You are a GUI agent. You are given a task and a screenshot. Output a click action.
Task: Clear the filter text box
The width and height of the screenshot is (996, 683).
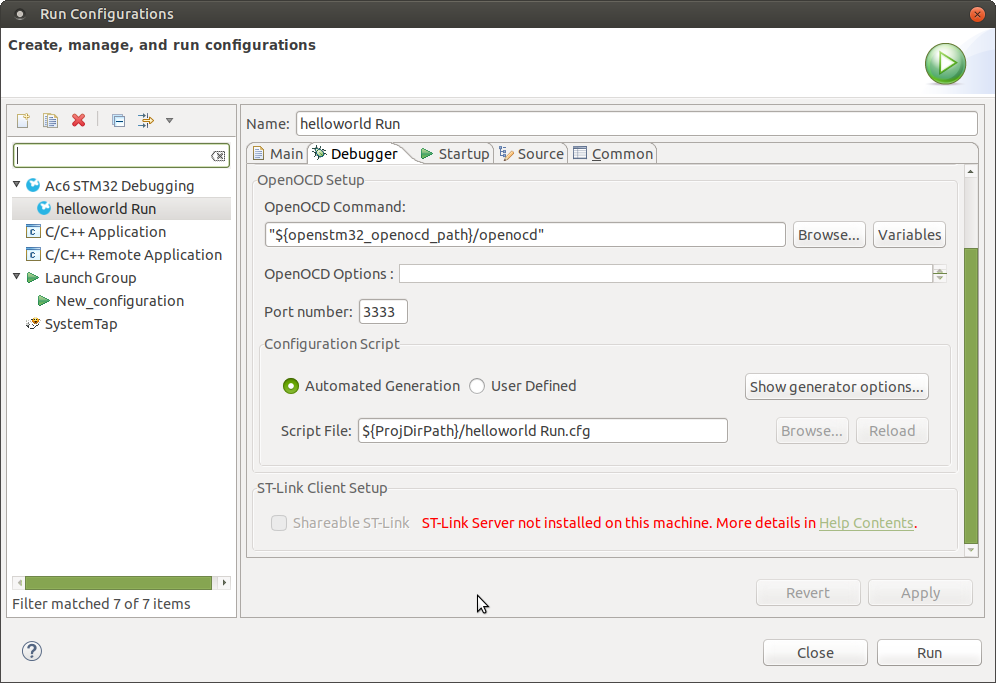point(218,156)
